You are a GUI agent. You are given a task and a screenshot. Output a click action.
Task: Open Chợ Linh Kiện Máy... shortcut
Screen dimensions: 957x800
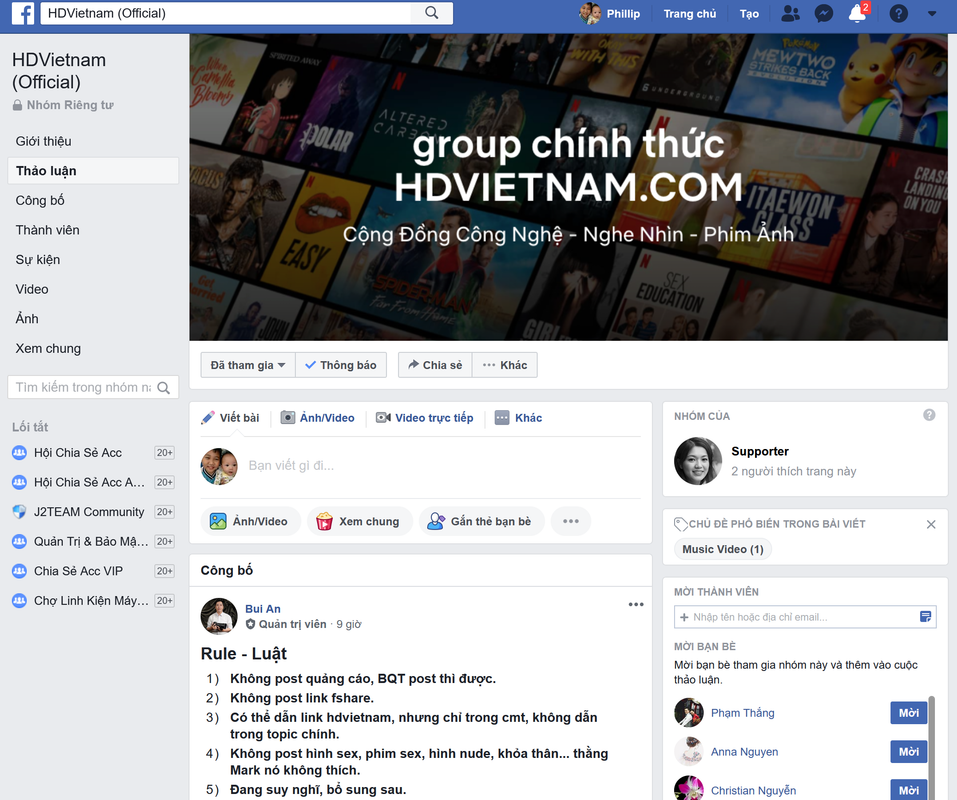pos(90,600)
